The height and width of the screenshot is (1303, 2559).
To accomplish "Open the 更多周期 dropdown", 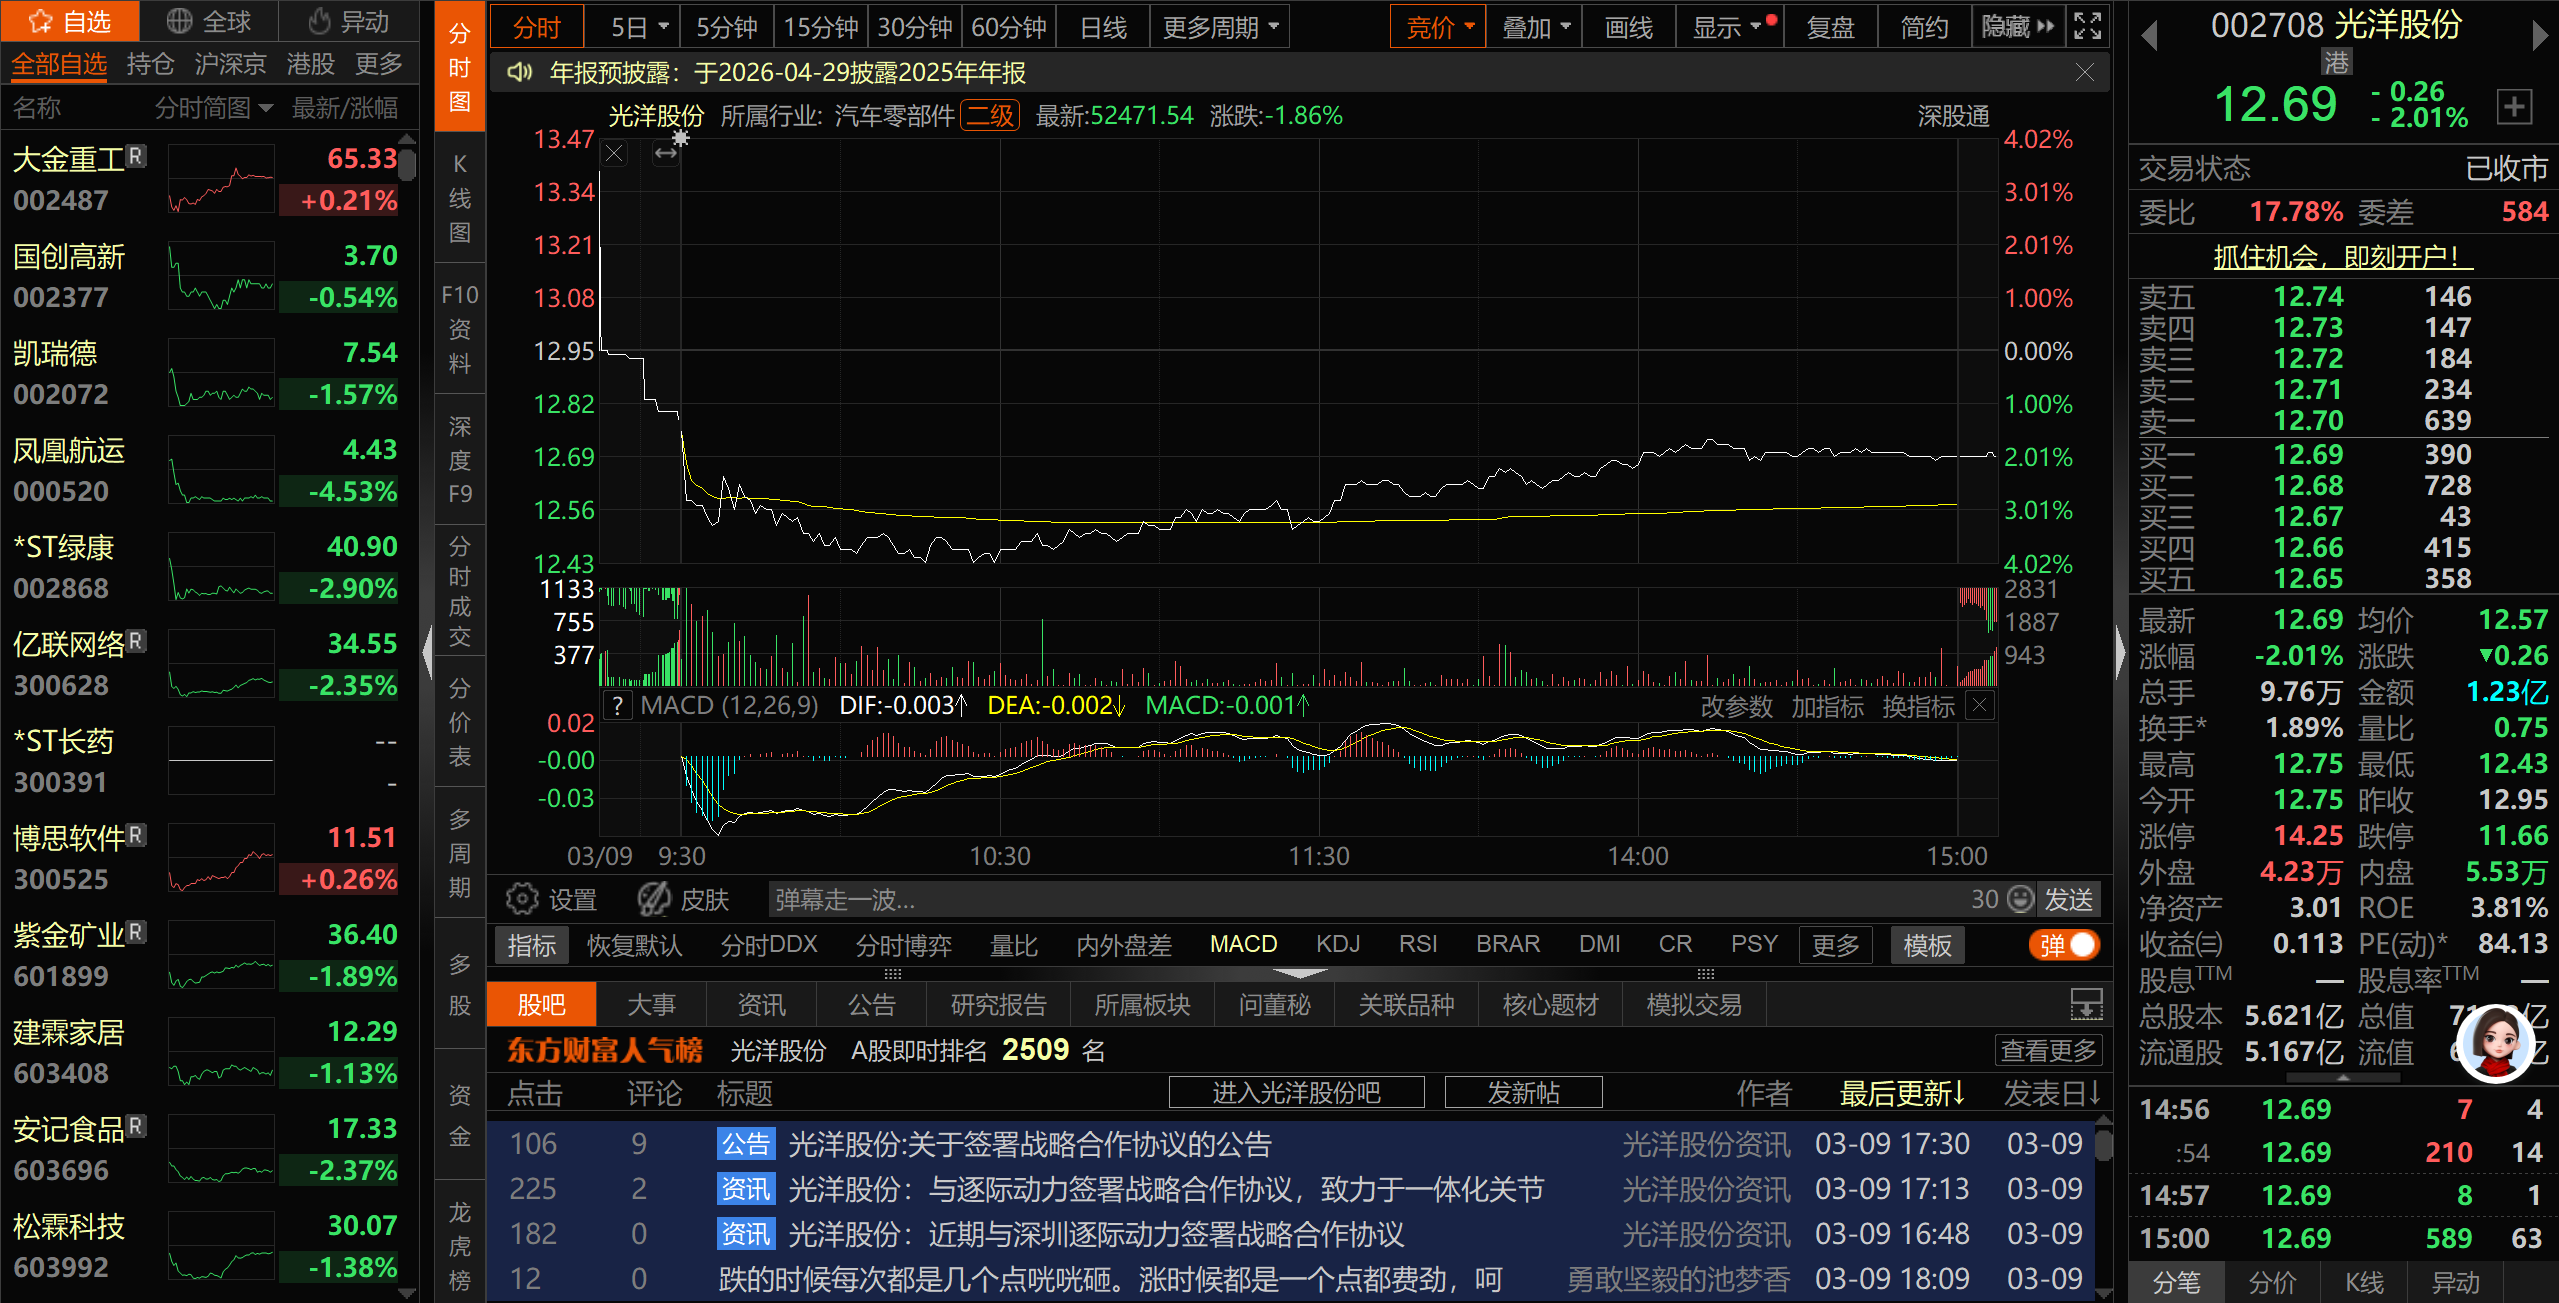I will 1220,27.
